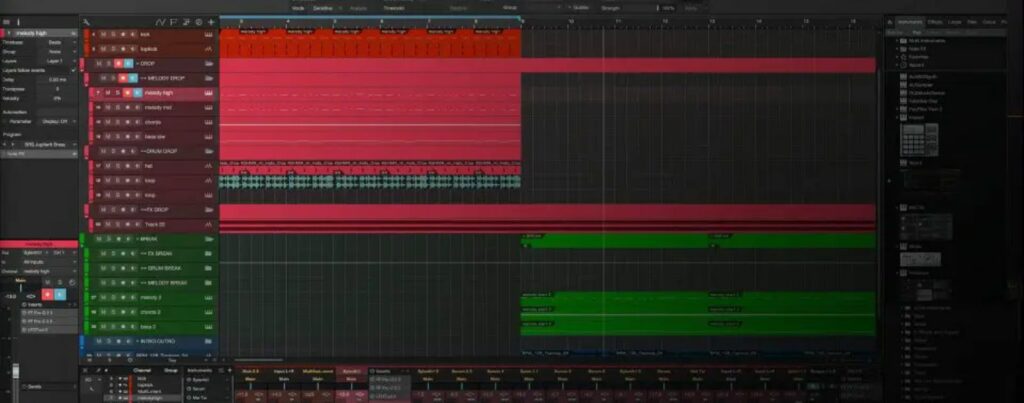Click the plus icon to add tracks
This screenshot has width=1024, height=403.
211,21
